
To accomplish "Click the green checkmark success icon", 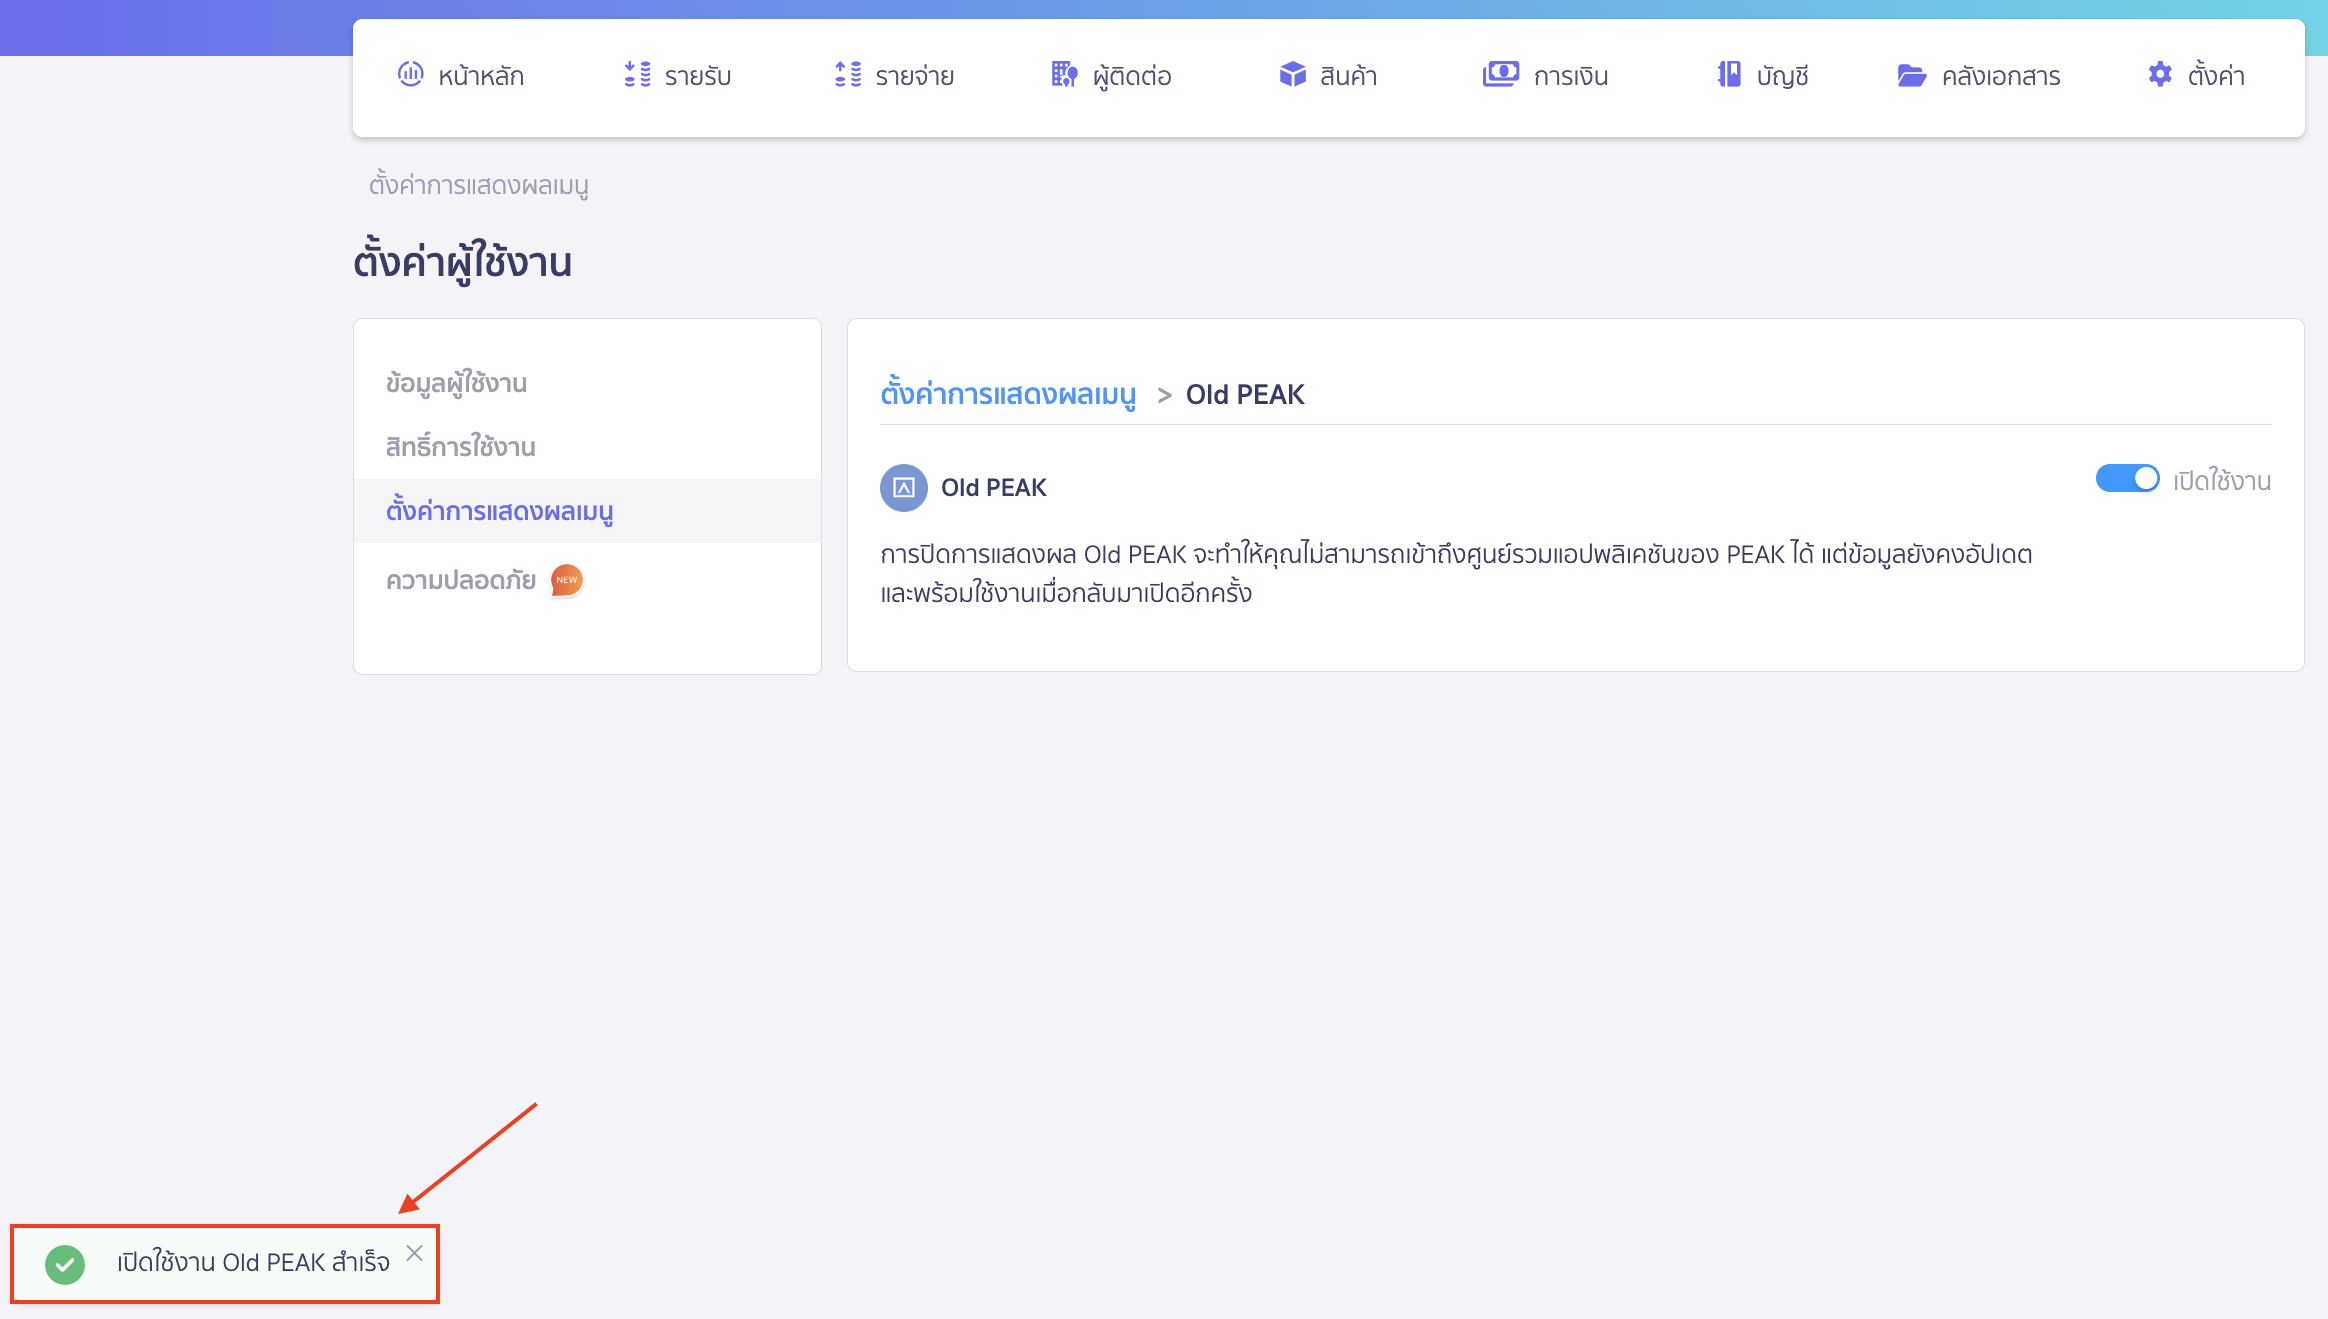I will point(65,1264).
